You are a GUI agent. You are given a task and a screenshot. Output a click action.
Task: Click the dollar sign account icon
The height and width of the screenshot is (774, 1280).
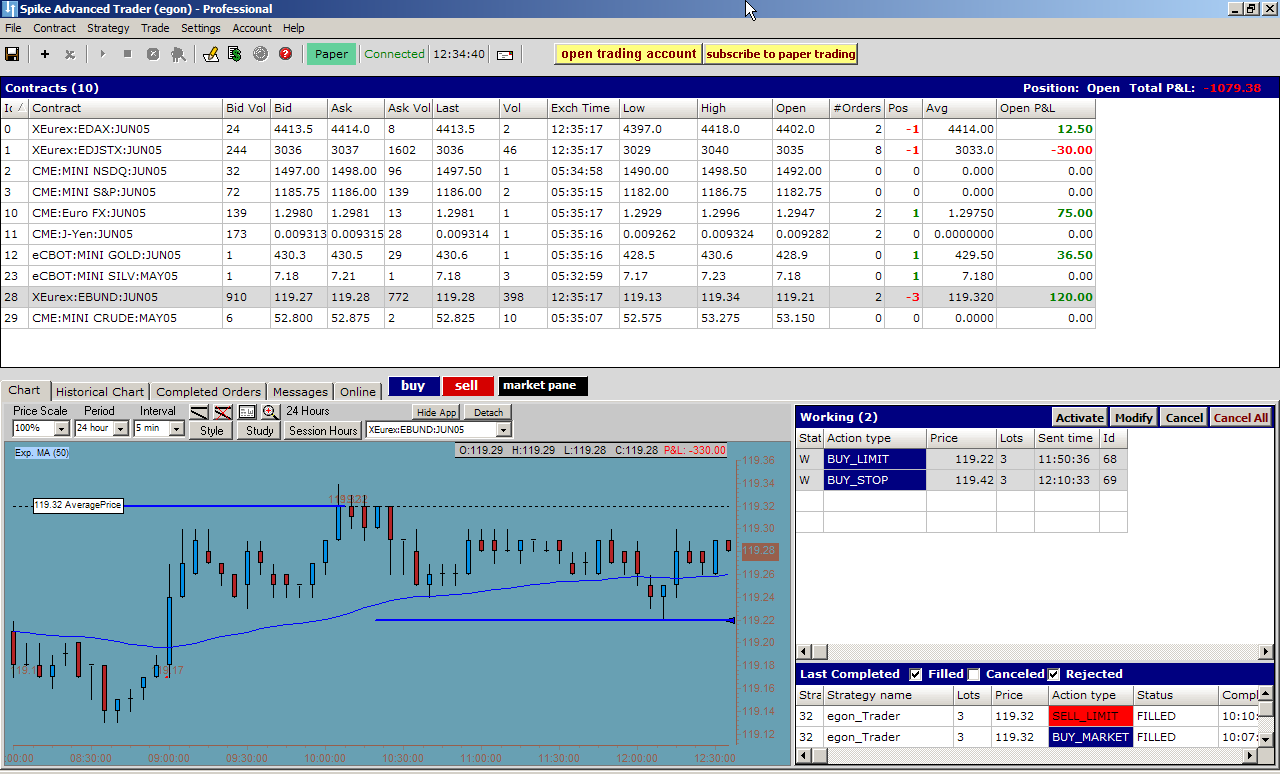pyautogui.click(x=235, y=54)
